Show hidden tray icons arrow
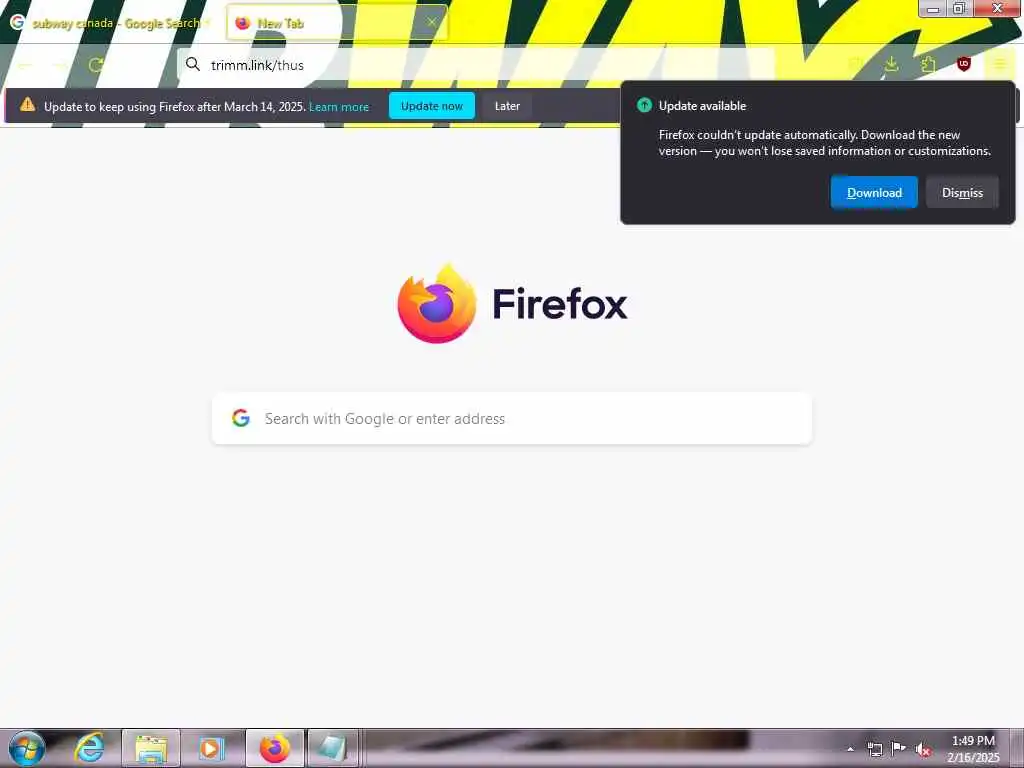Screen dimensions: 1024x768 click(850, 749)
